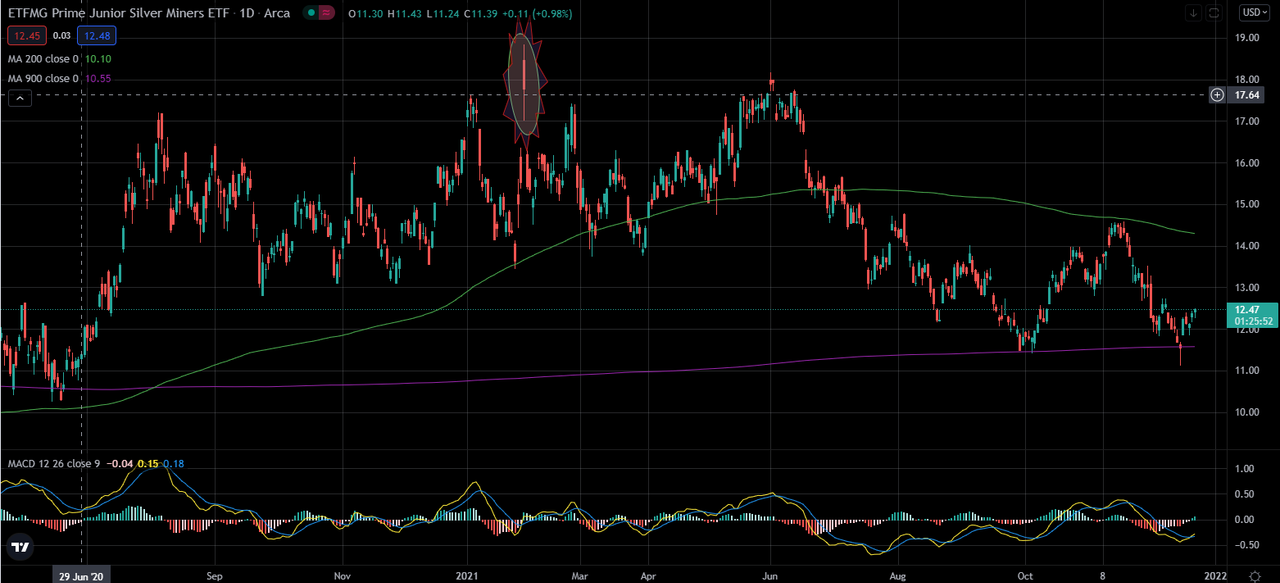
Task: Click the 10.00 price scale label
Action: pos(1246,412)
